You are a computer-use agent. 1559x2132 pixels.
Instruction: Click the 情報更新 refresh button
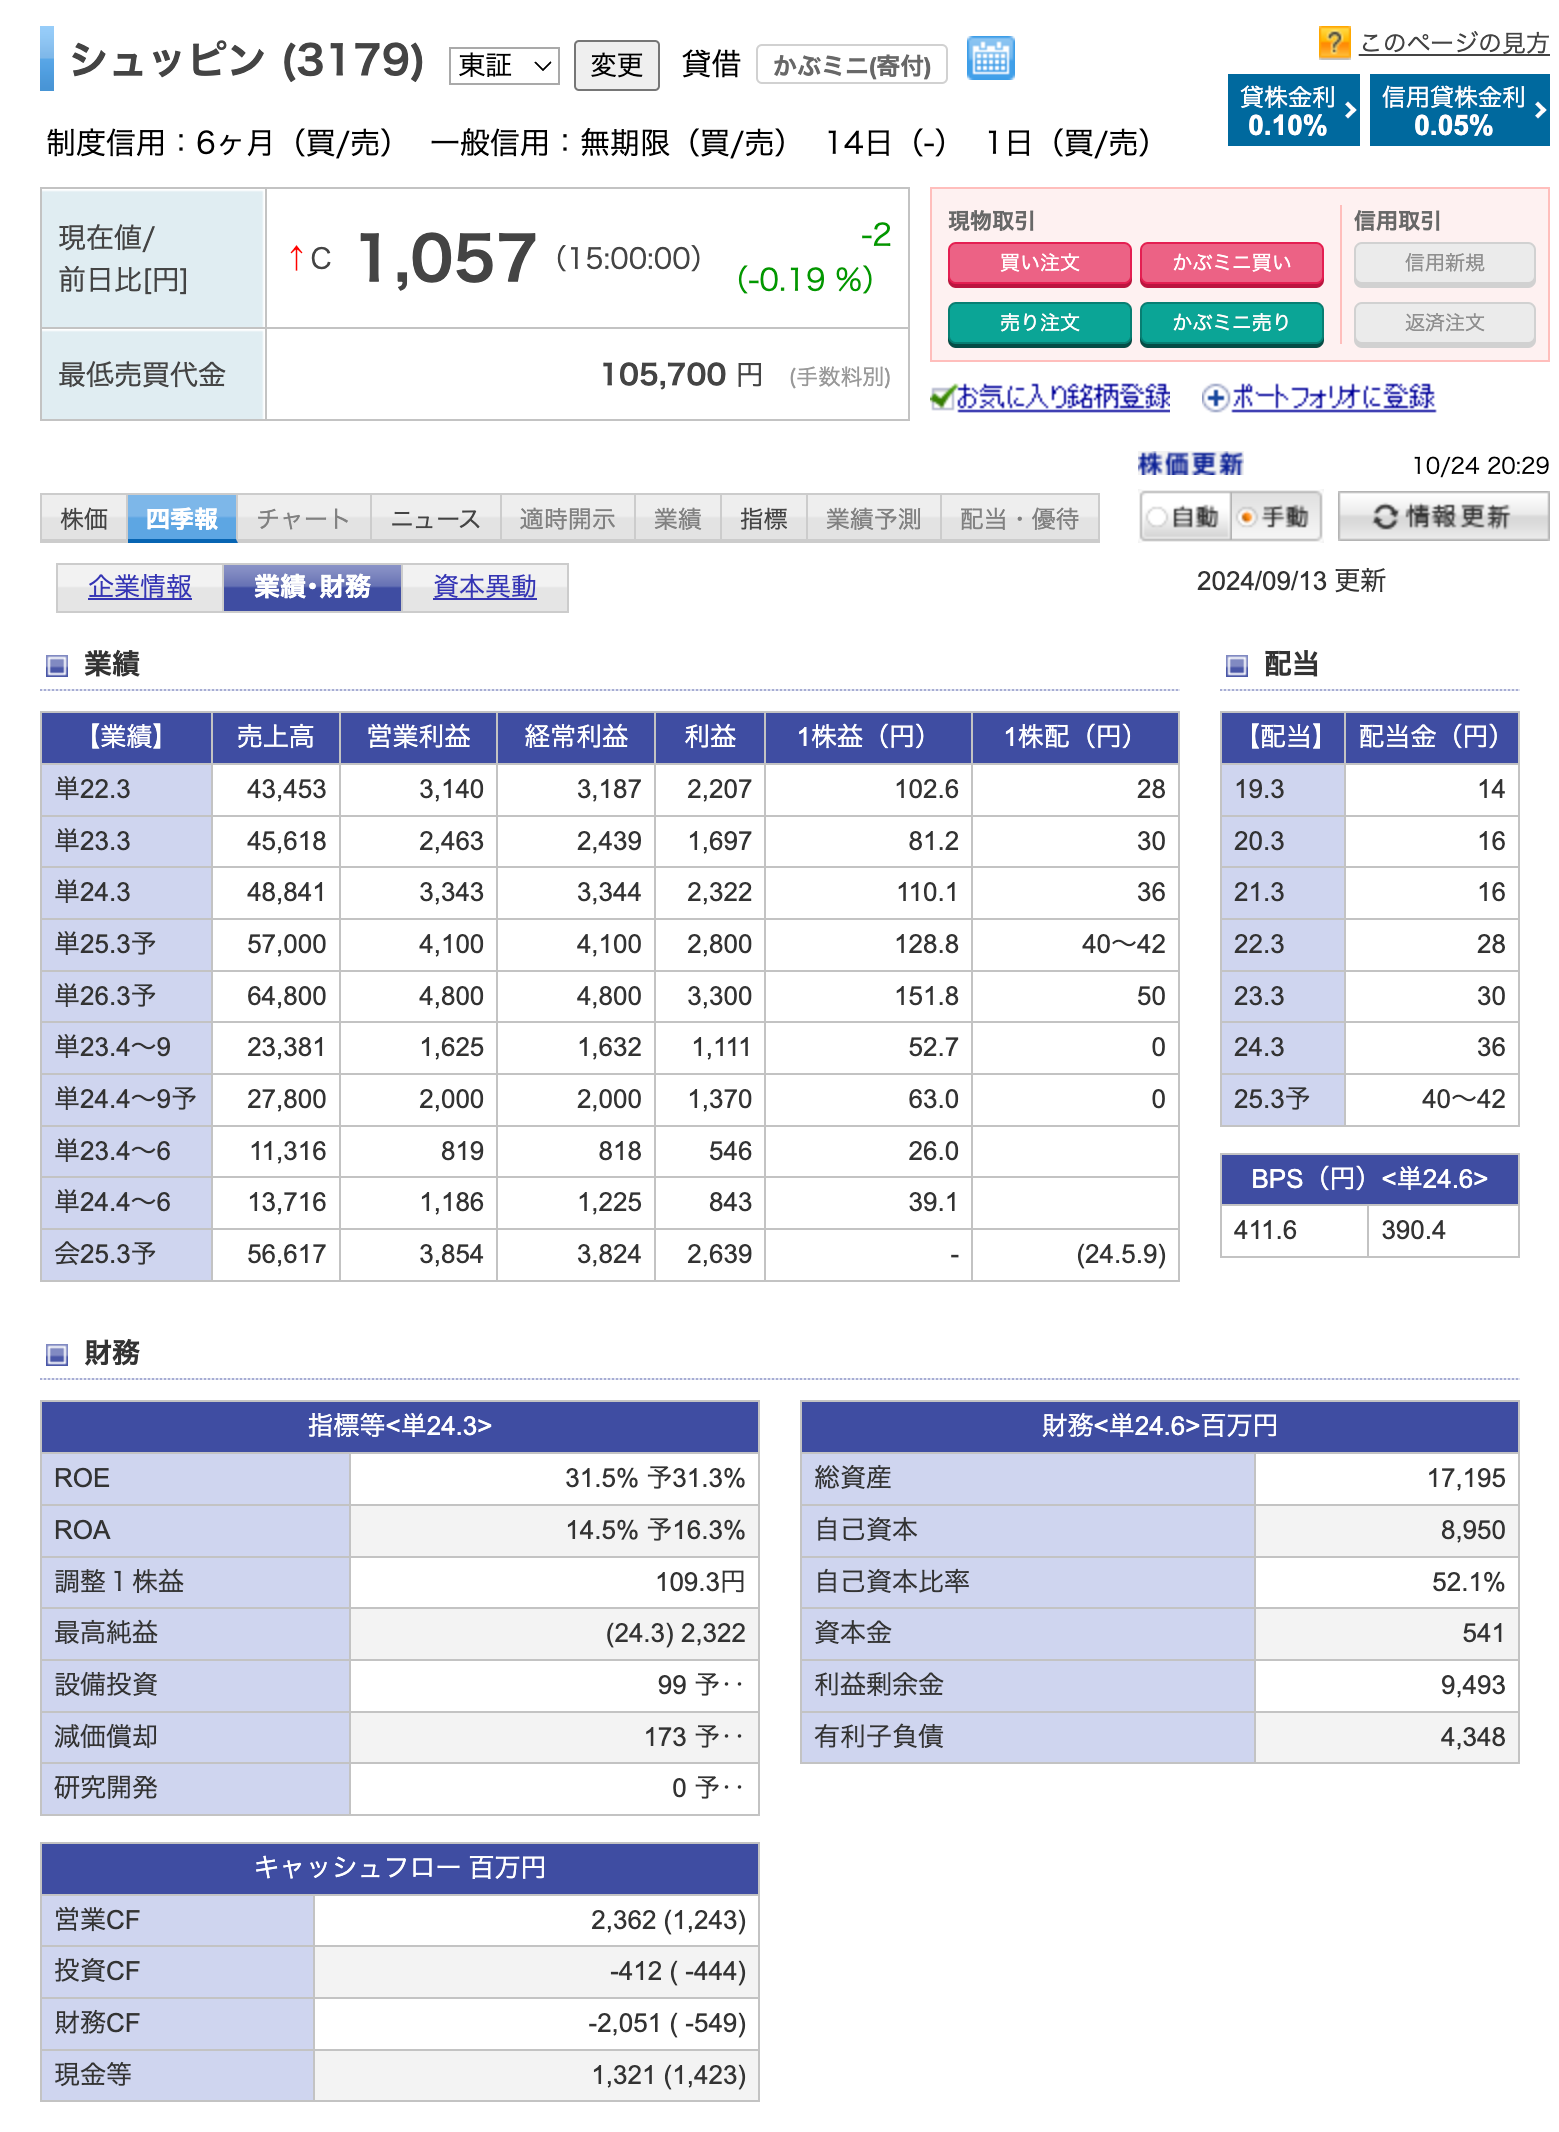(x=1444, y=517)
